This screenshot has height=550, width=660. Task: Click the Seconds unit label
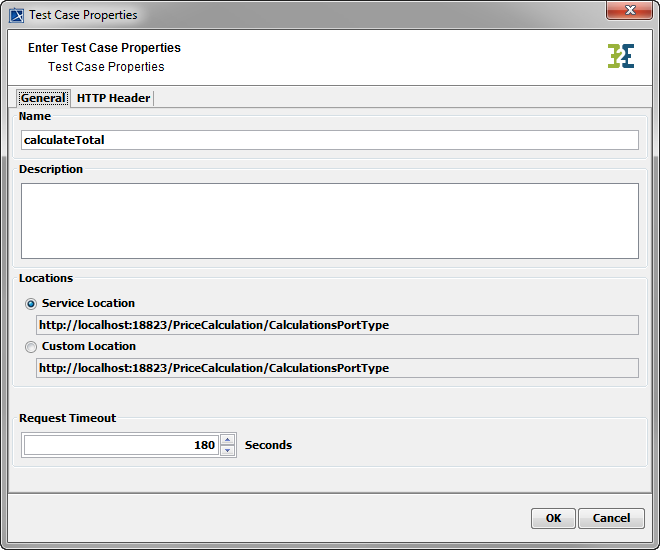(x=268, y=445)
